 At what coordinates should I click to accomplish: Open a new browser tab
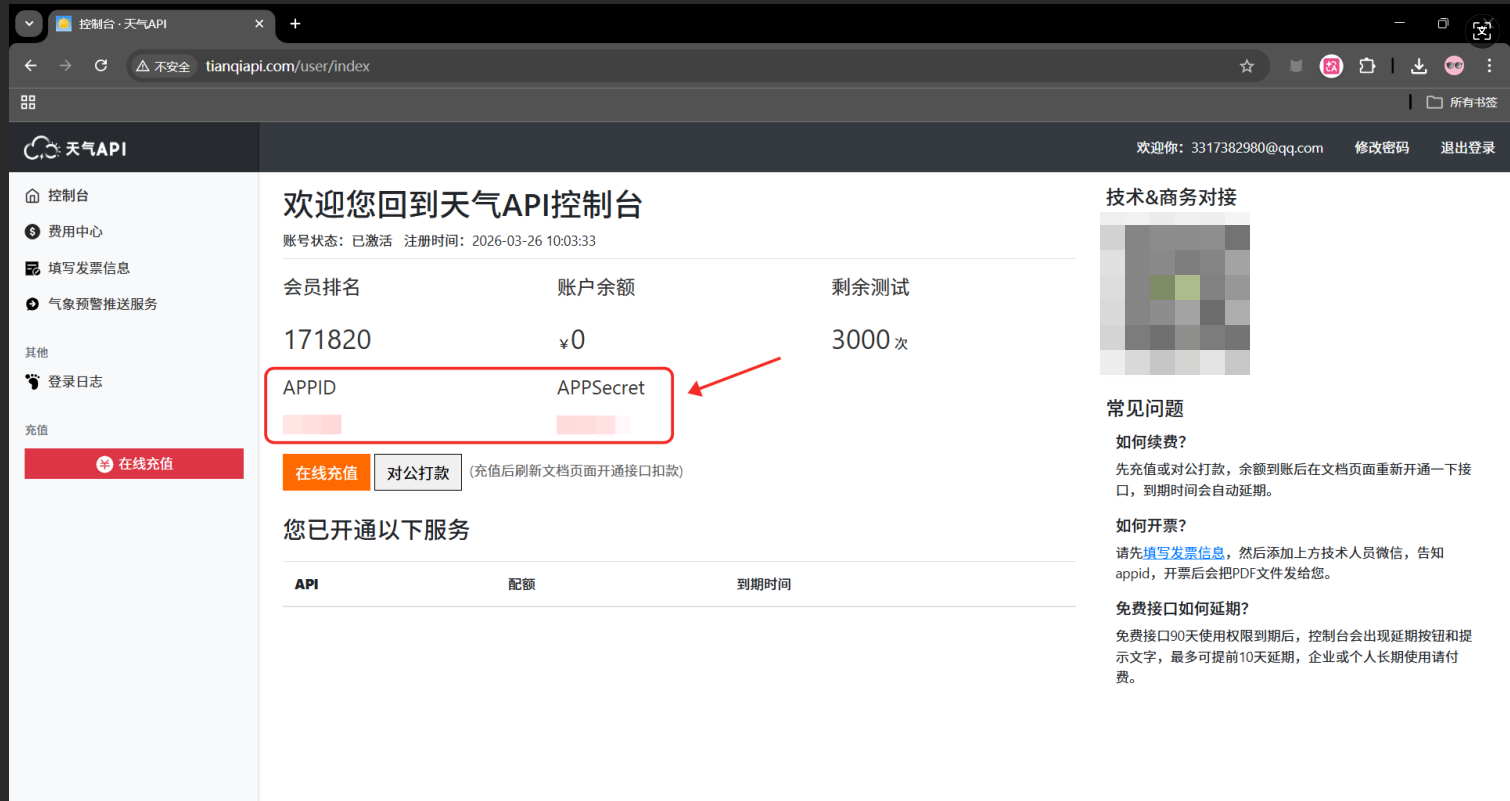(x=295, y=24)
